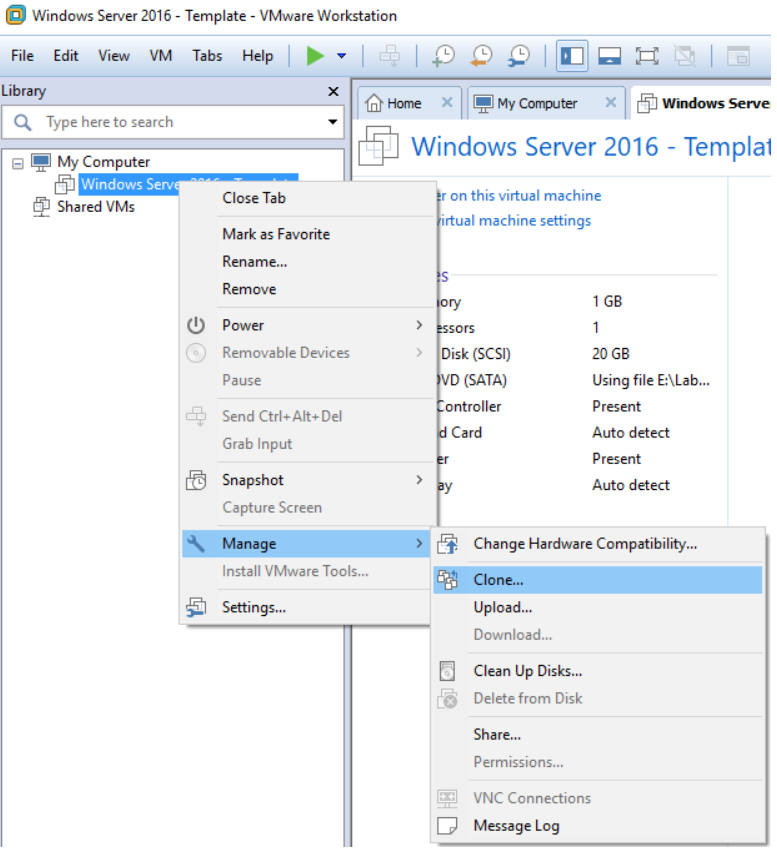Choose Change Hardware Compatibility...

597,544
